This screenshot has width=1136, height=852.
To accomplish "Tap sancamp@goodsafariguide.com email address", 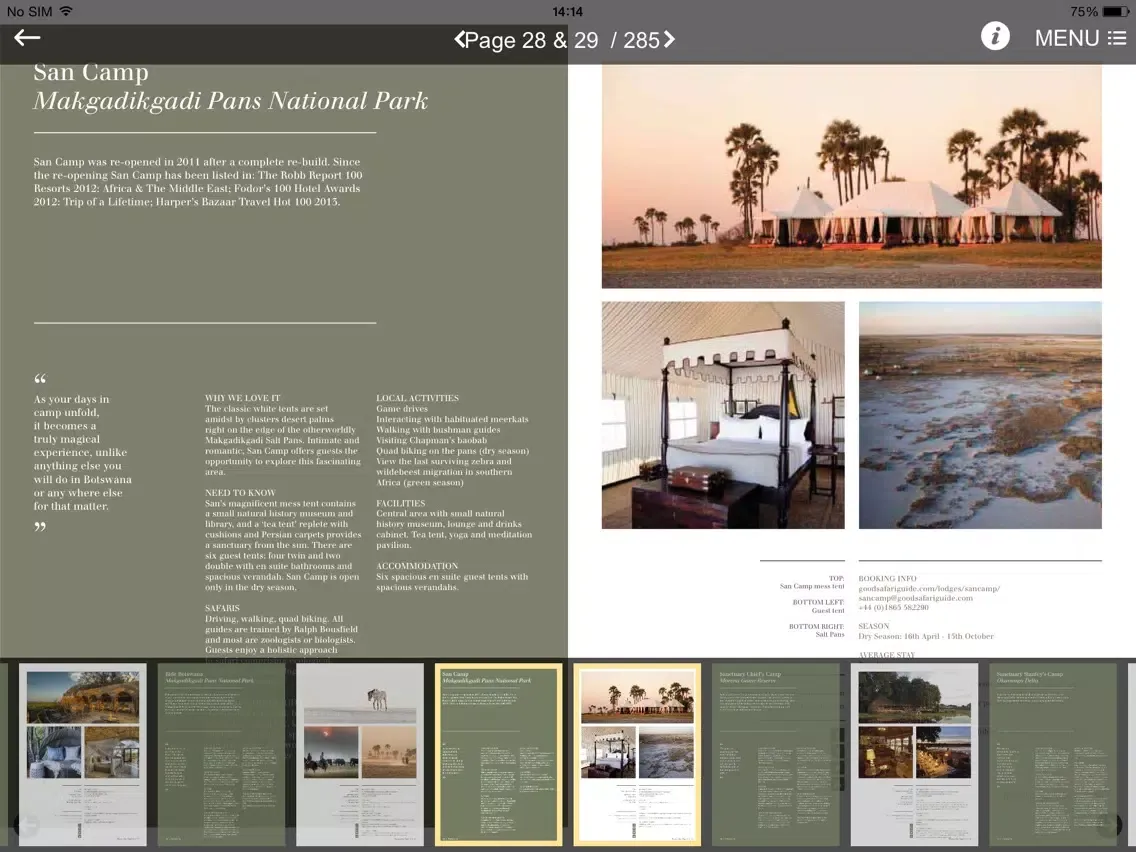I will pyautogui.click(x=916, y=598).
